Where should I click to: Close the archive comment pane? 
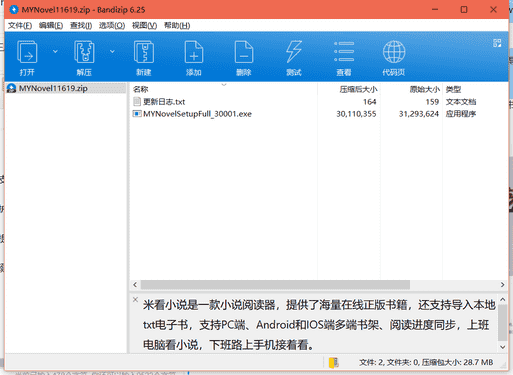135,299
